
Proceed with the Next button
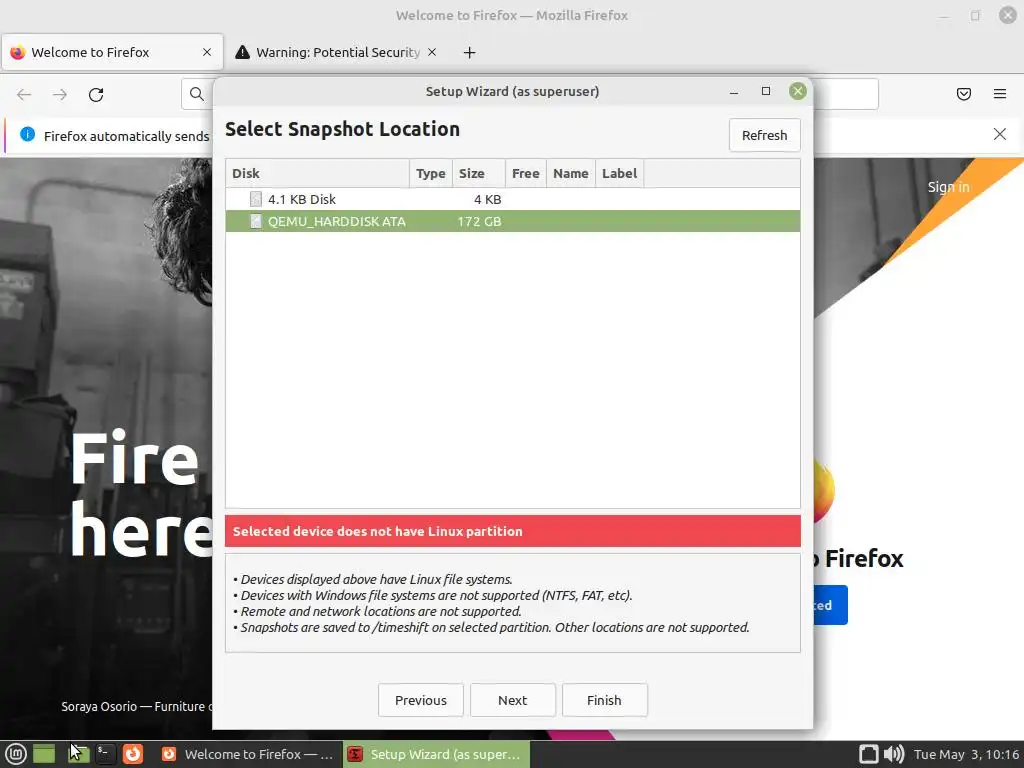point(513,700)
